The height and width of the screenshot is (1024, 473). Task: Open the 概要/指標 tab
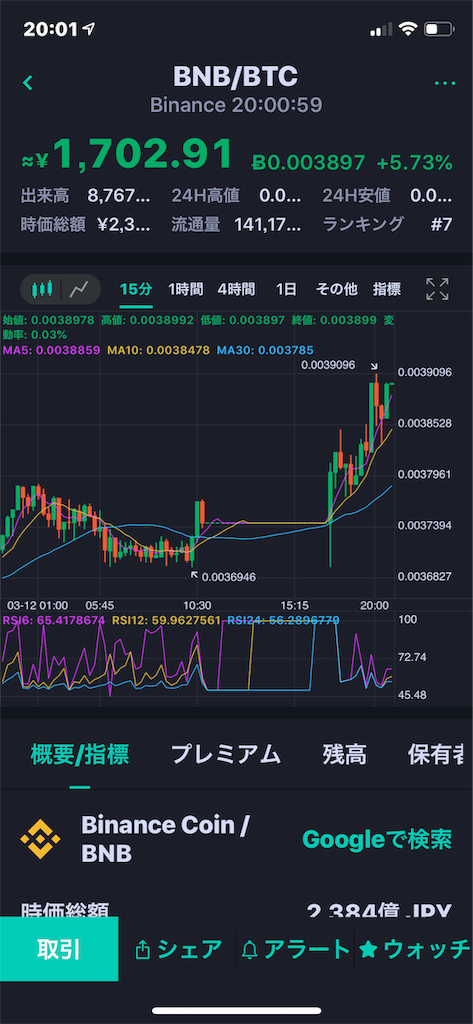coord(80,754)
